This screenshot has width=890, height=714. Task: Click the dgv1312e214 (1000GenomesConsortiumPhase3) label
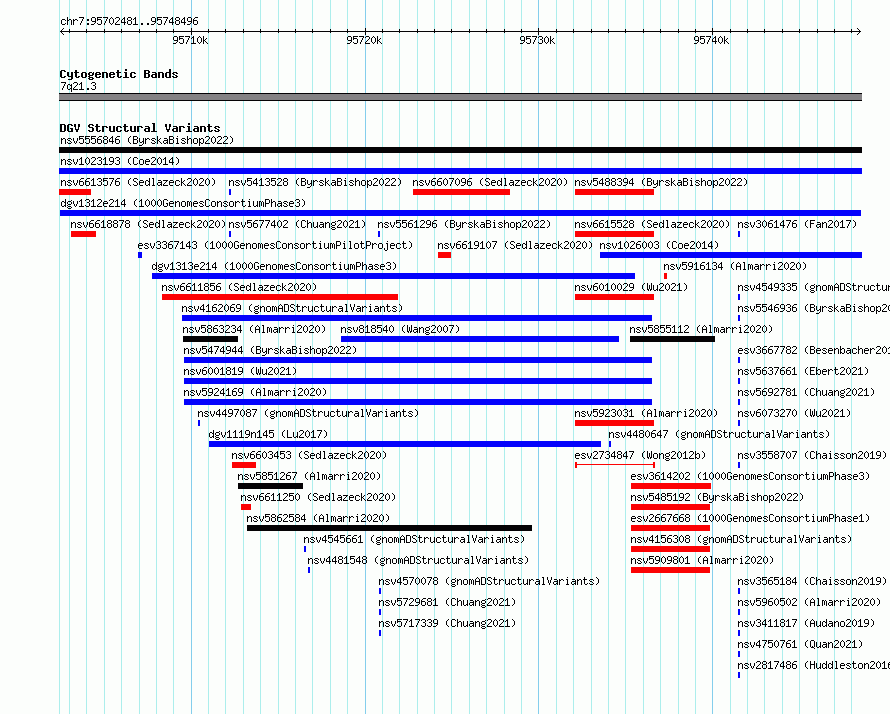(x=183, y=203)
